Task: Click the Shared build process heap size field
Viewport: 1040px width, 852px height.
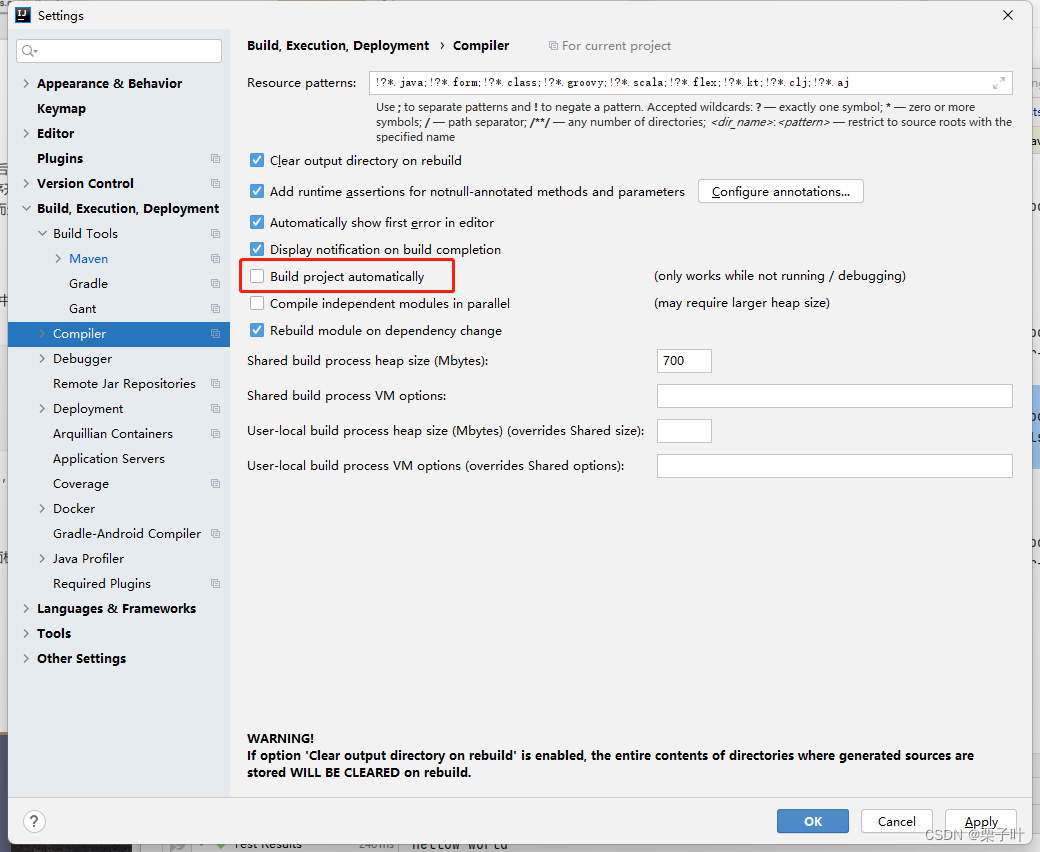Action: 684,361
